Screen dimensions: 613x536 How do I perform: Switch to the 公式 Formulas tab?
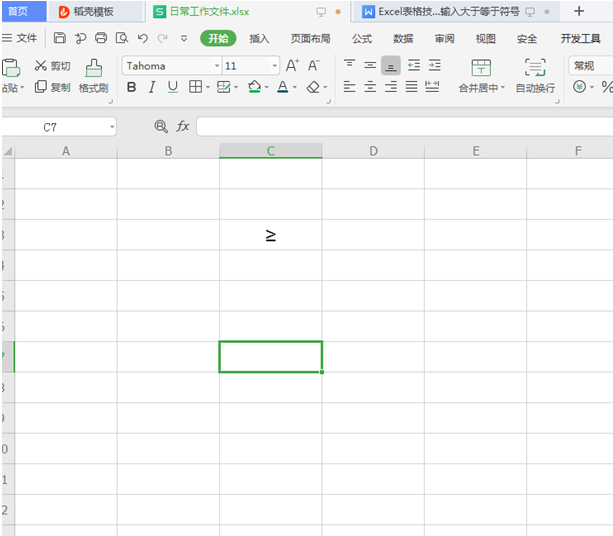pos(362,38)
